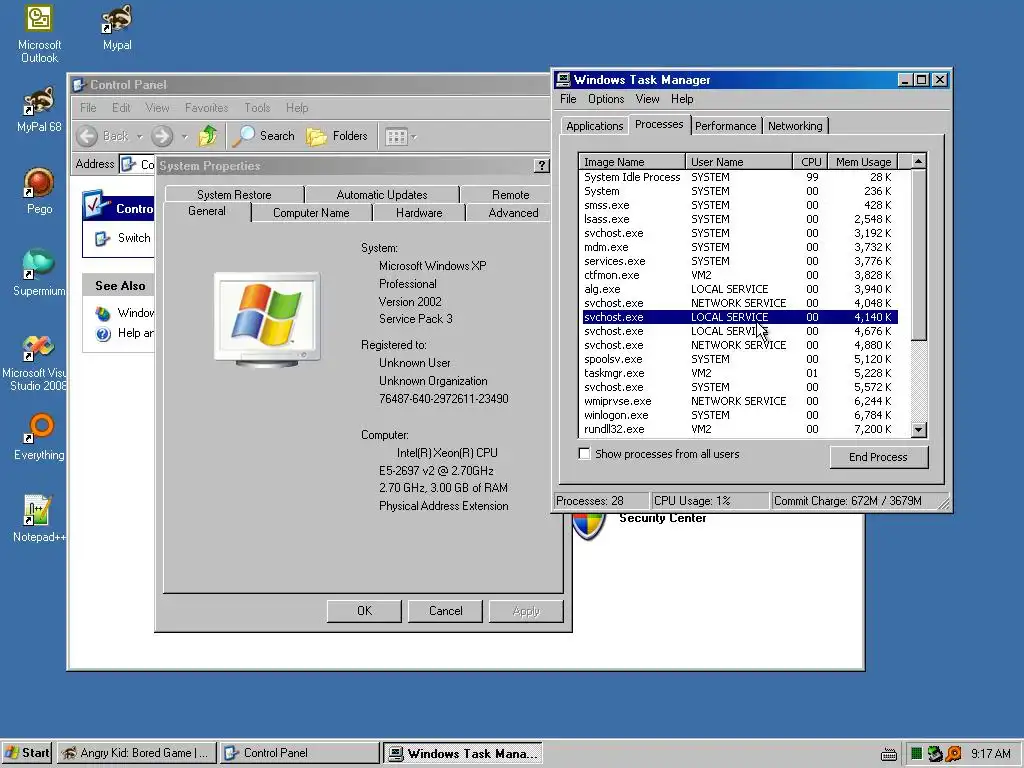The height and width of the screenshot is (768, 1024).
Task: Click the Folders toolbar button
Action: pyautogui.click(x=337, y=136)
